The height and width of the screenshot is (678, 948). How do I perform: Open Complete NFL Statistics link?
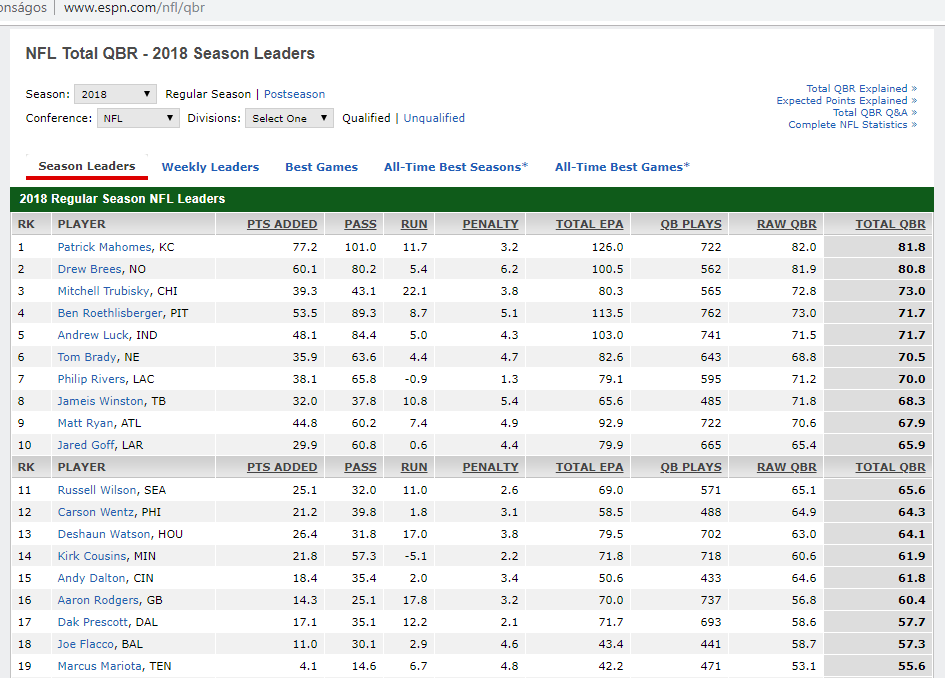852,125
